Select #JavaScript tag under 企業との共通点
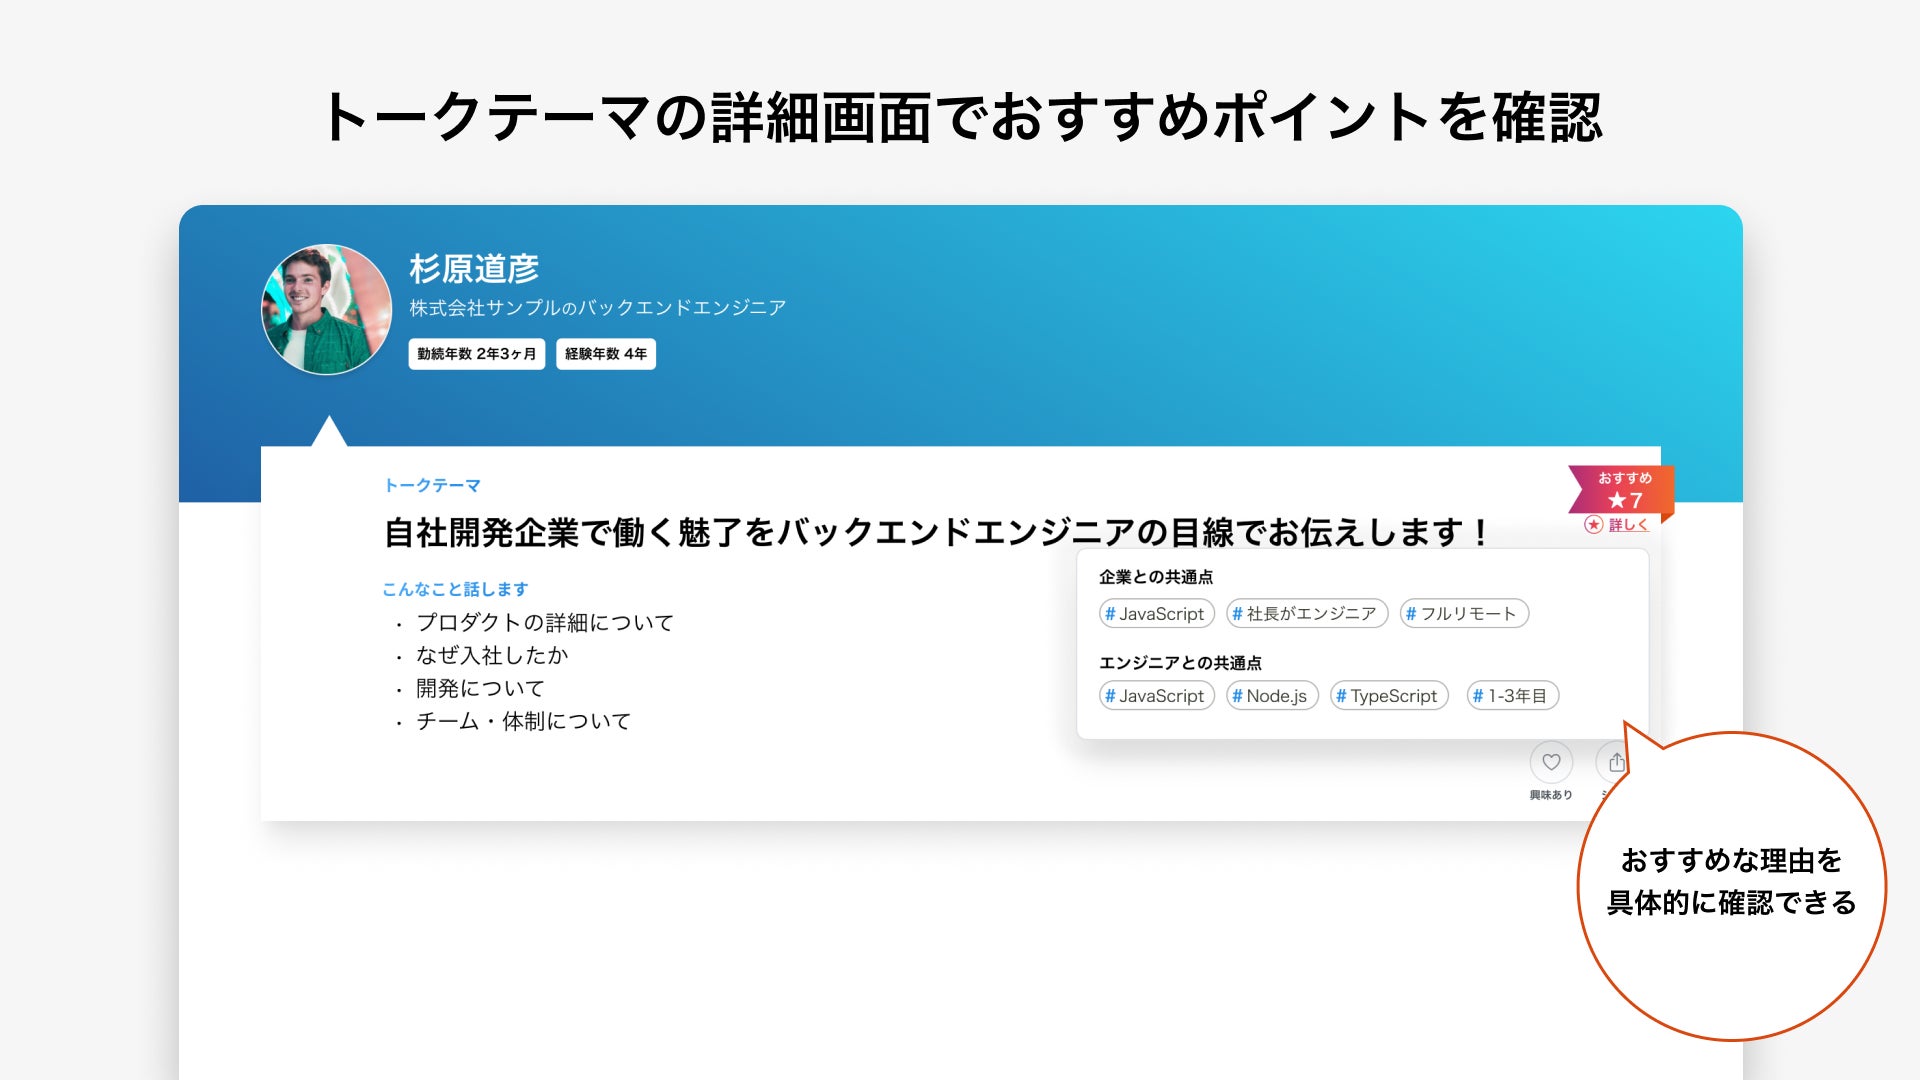This screenshot has width=1920, height=1080. pos(1156,614)
